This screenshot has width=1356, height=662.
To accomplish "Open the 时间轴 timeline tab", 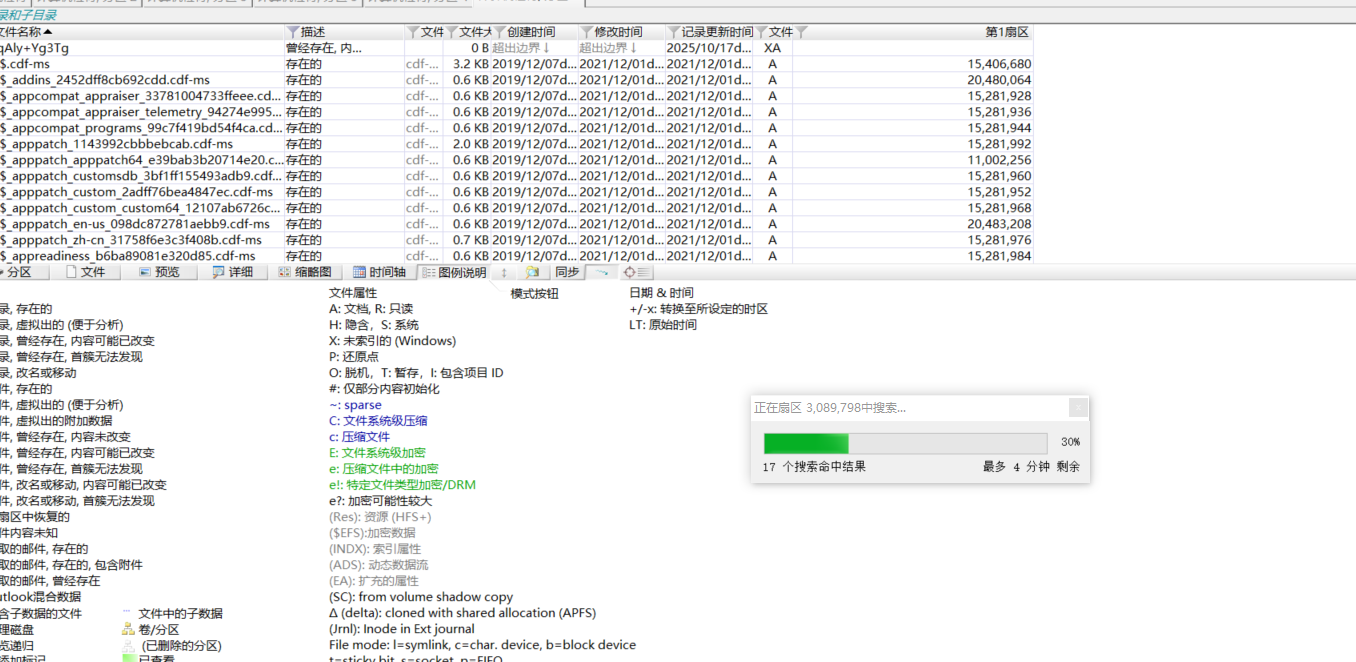I will pos(379,272).
